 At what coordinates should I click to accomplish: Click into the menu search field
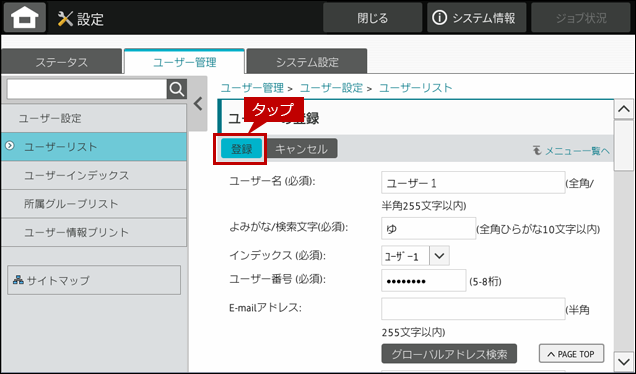(x=87, y=89)
